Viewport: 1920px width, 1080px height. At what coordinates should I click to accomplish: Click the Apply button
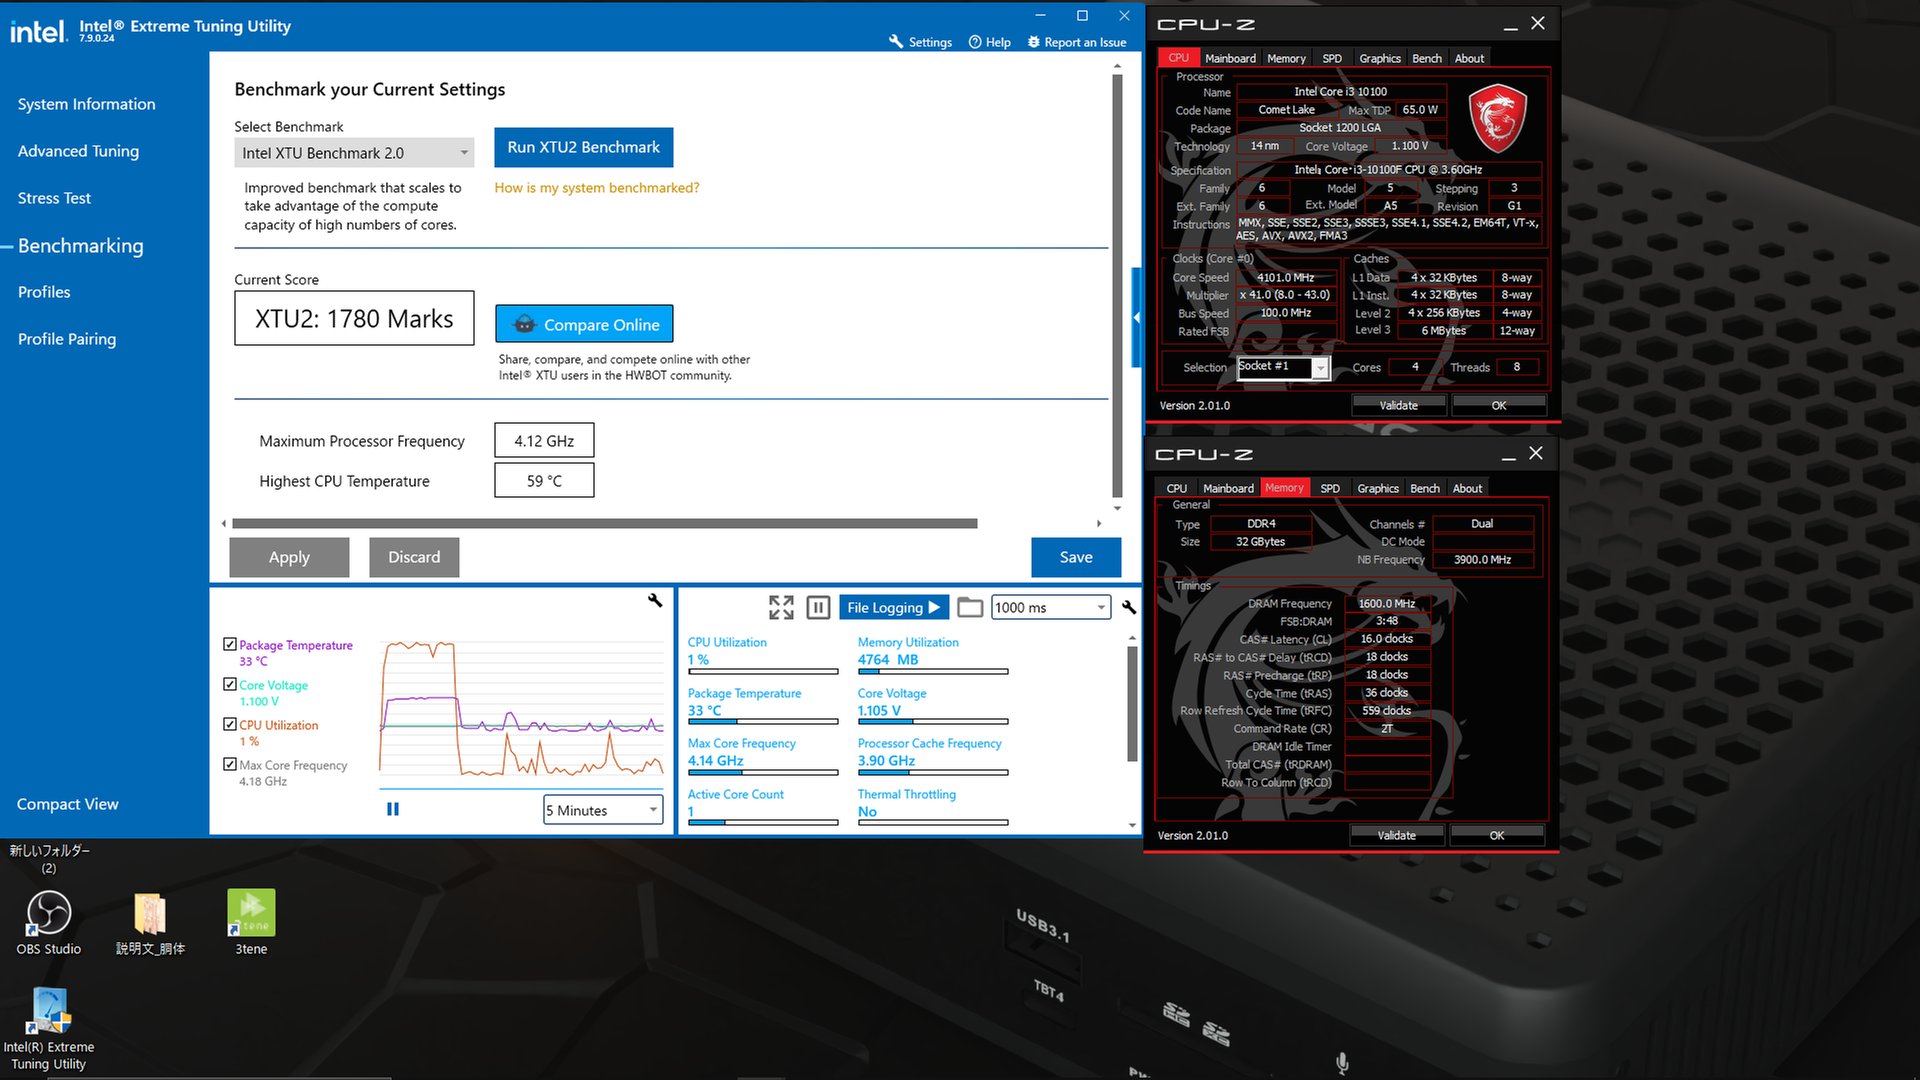(x=289, y=557)
